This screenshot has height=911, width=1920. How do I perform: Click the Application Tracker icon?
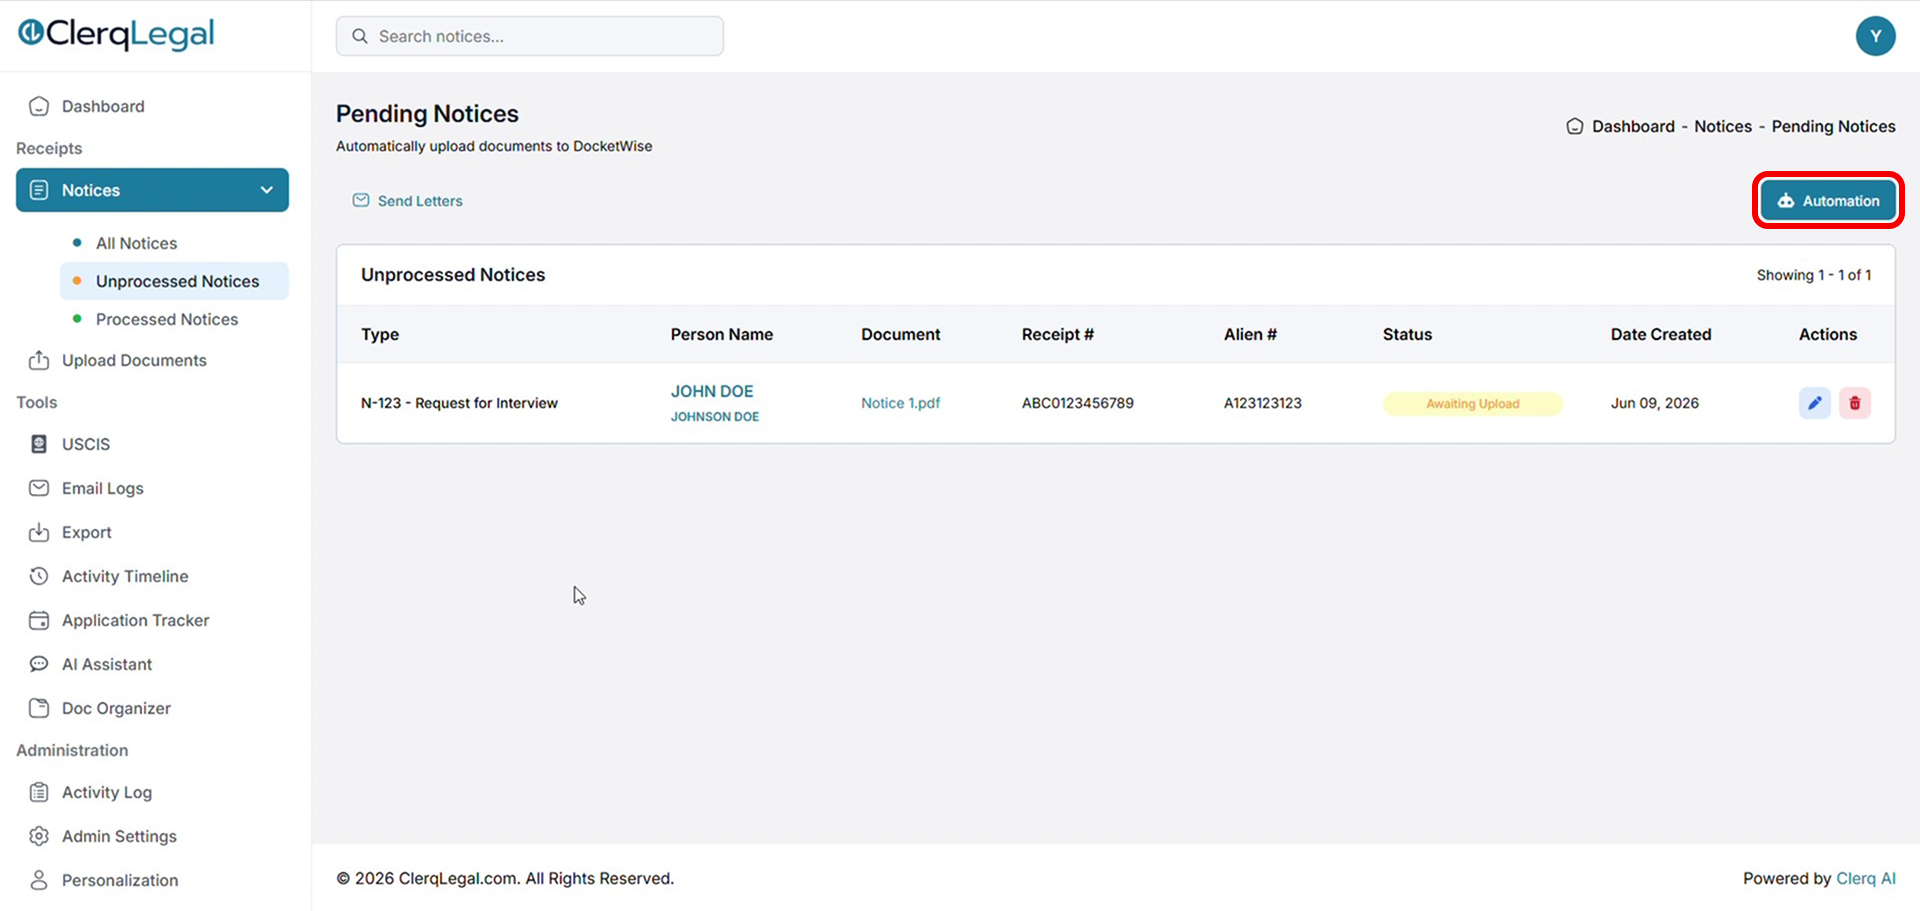[39, 620]
